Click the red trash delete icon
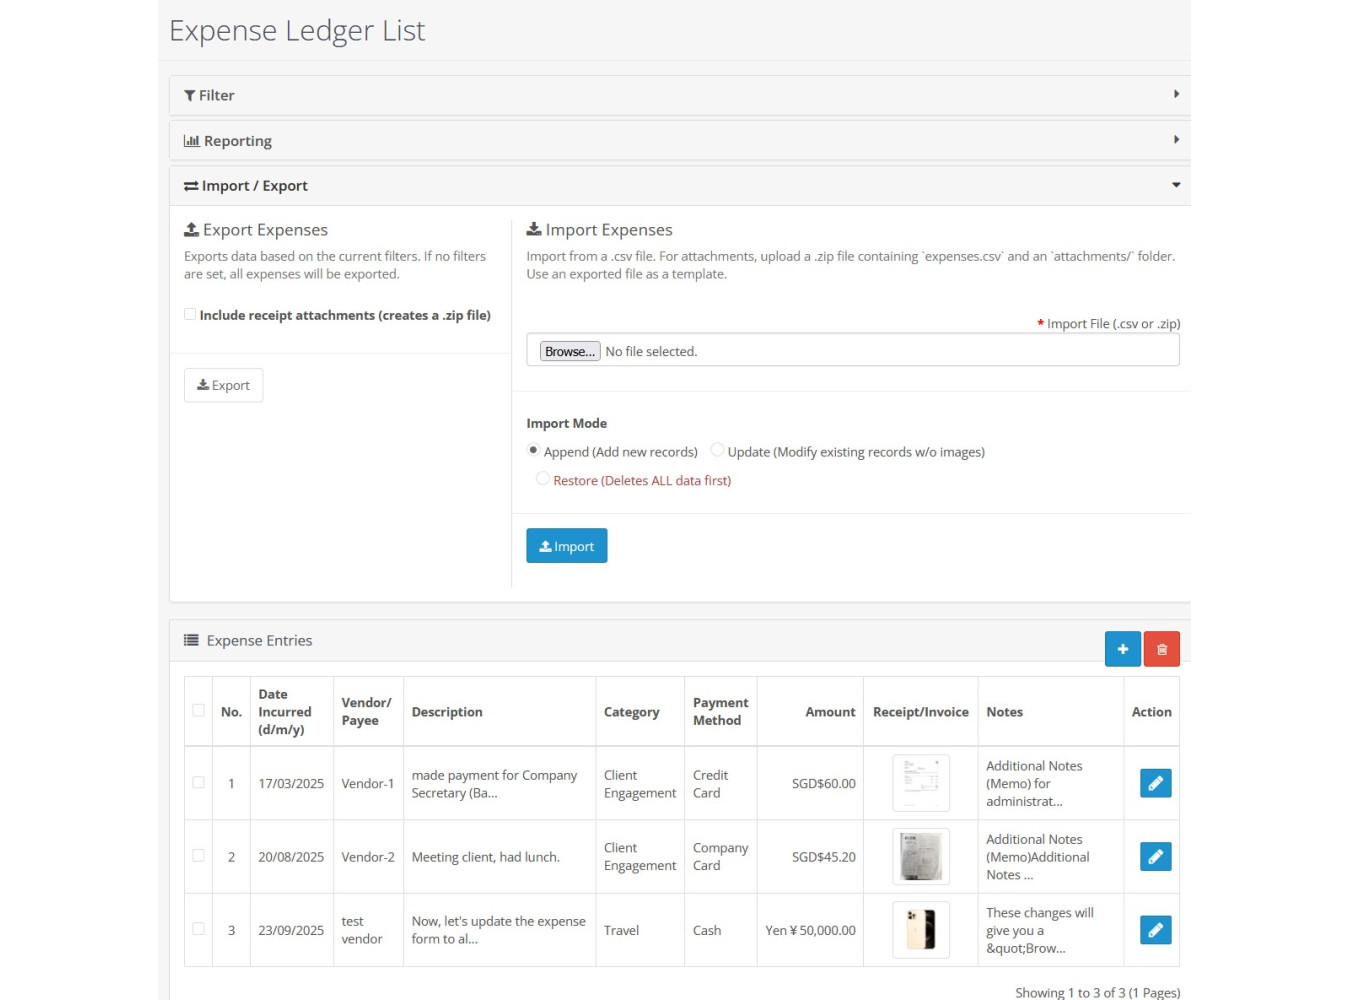The width and height of the screenshot is (1350, 1000). [x=1161, y=649]
